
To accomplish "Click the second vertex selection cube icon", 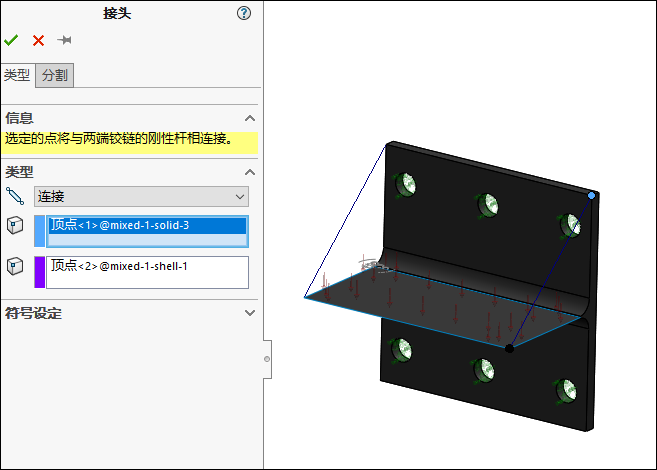I will tap(15, 266).
